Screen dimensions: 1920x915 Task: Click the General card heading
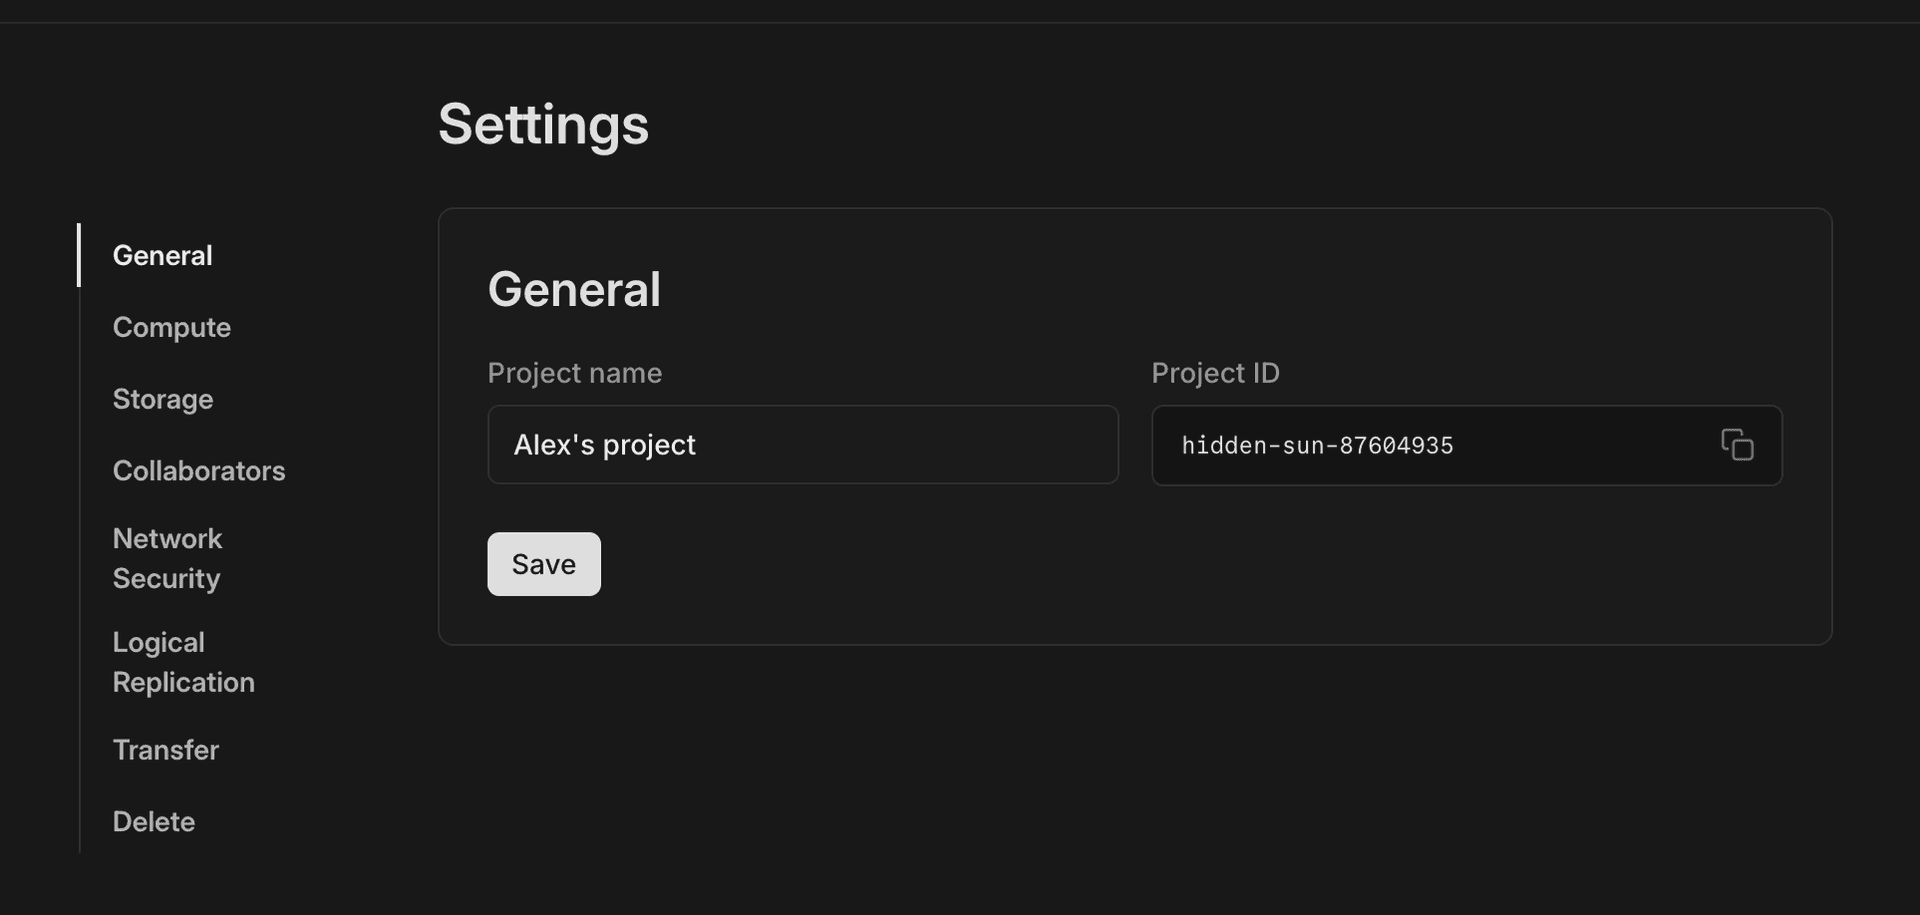(573, 289)
